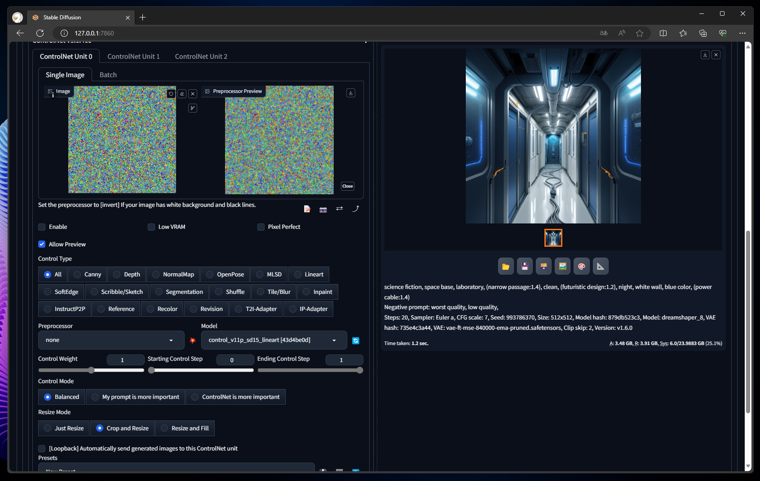Switch to ControlNet Unit 2 tab

201,57
